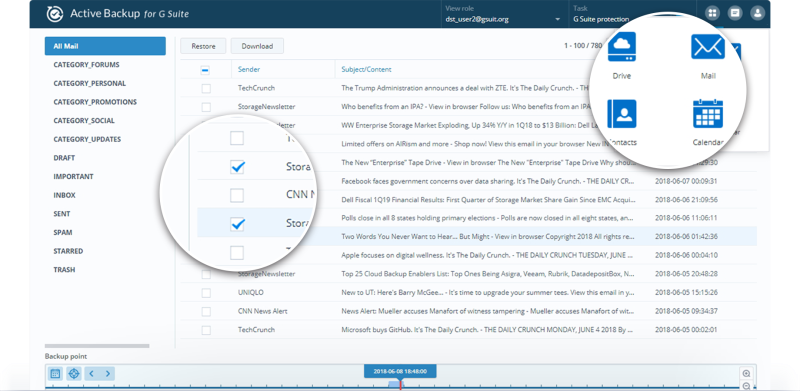The height and width of the screenshot is (391, 800).
Task: Check the box for 'Who benefits from an IPA?' email
Action: [x=206, y=107]
